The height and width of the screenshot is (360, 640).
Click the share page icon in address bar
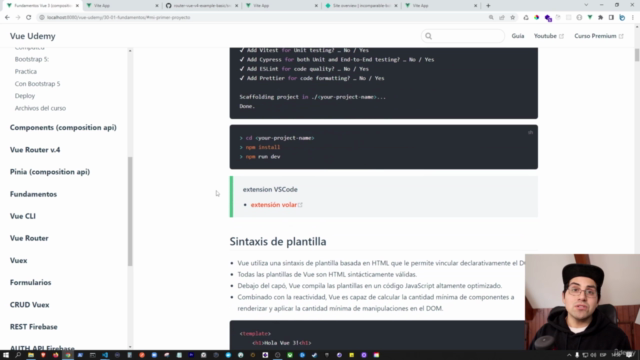(502, 18)
